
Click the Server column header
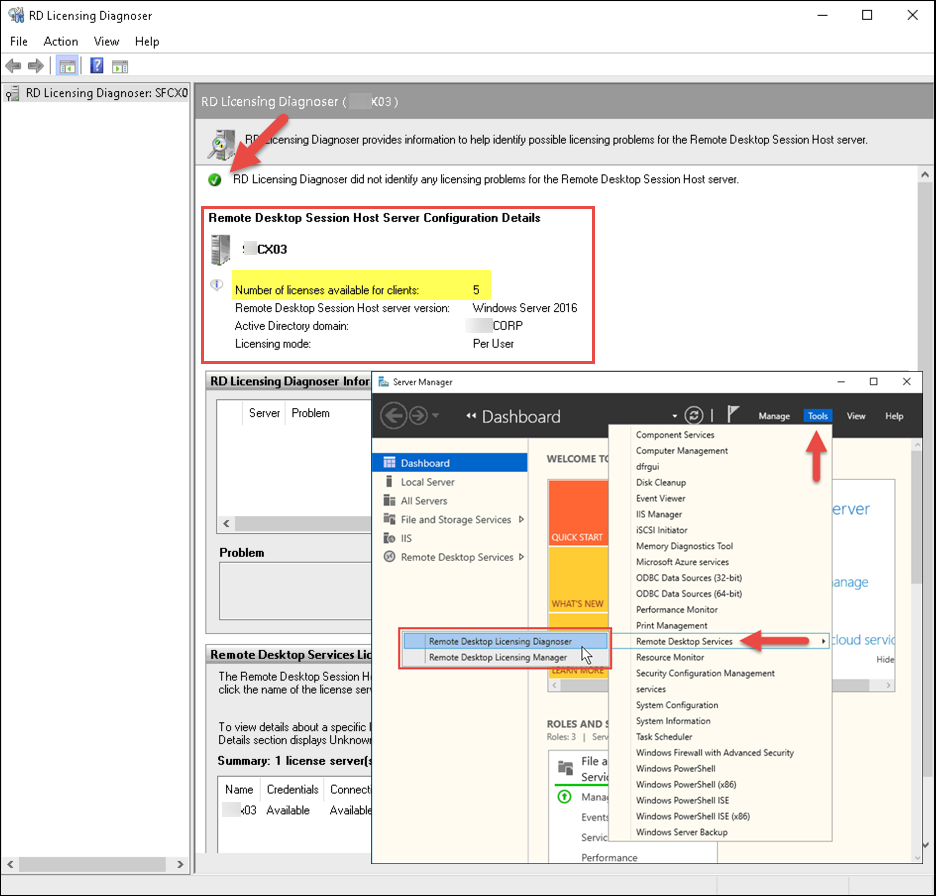coord(264,413)
